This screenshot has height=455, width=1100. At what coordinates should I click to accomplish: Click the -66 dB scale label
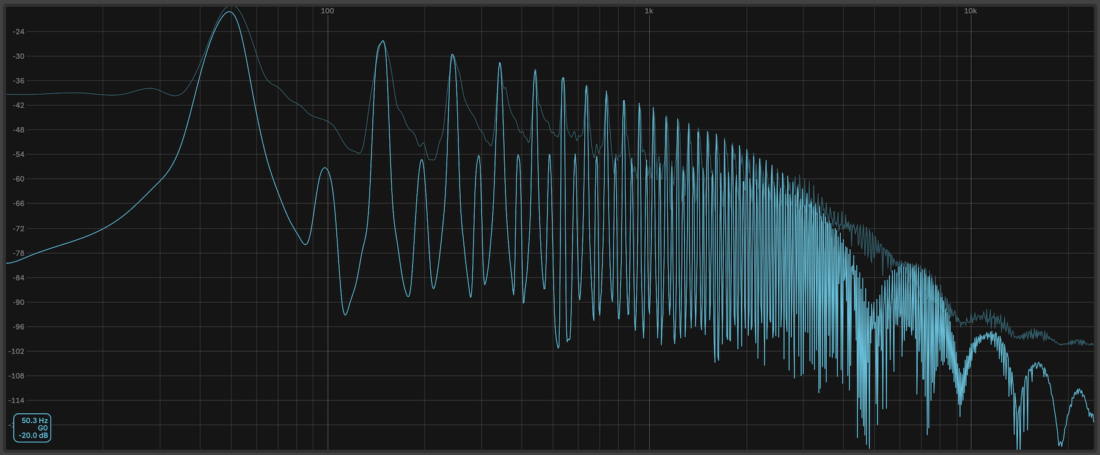tap(18, 203)
